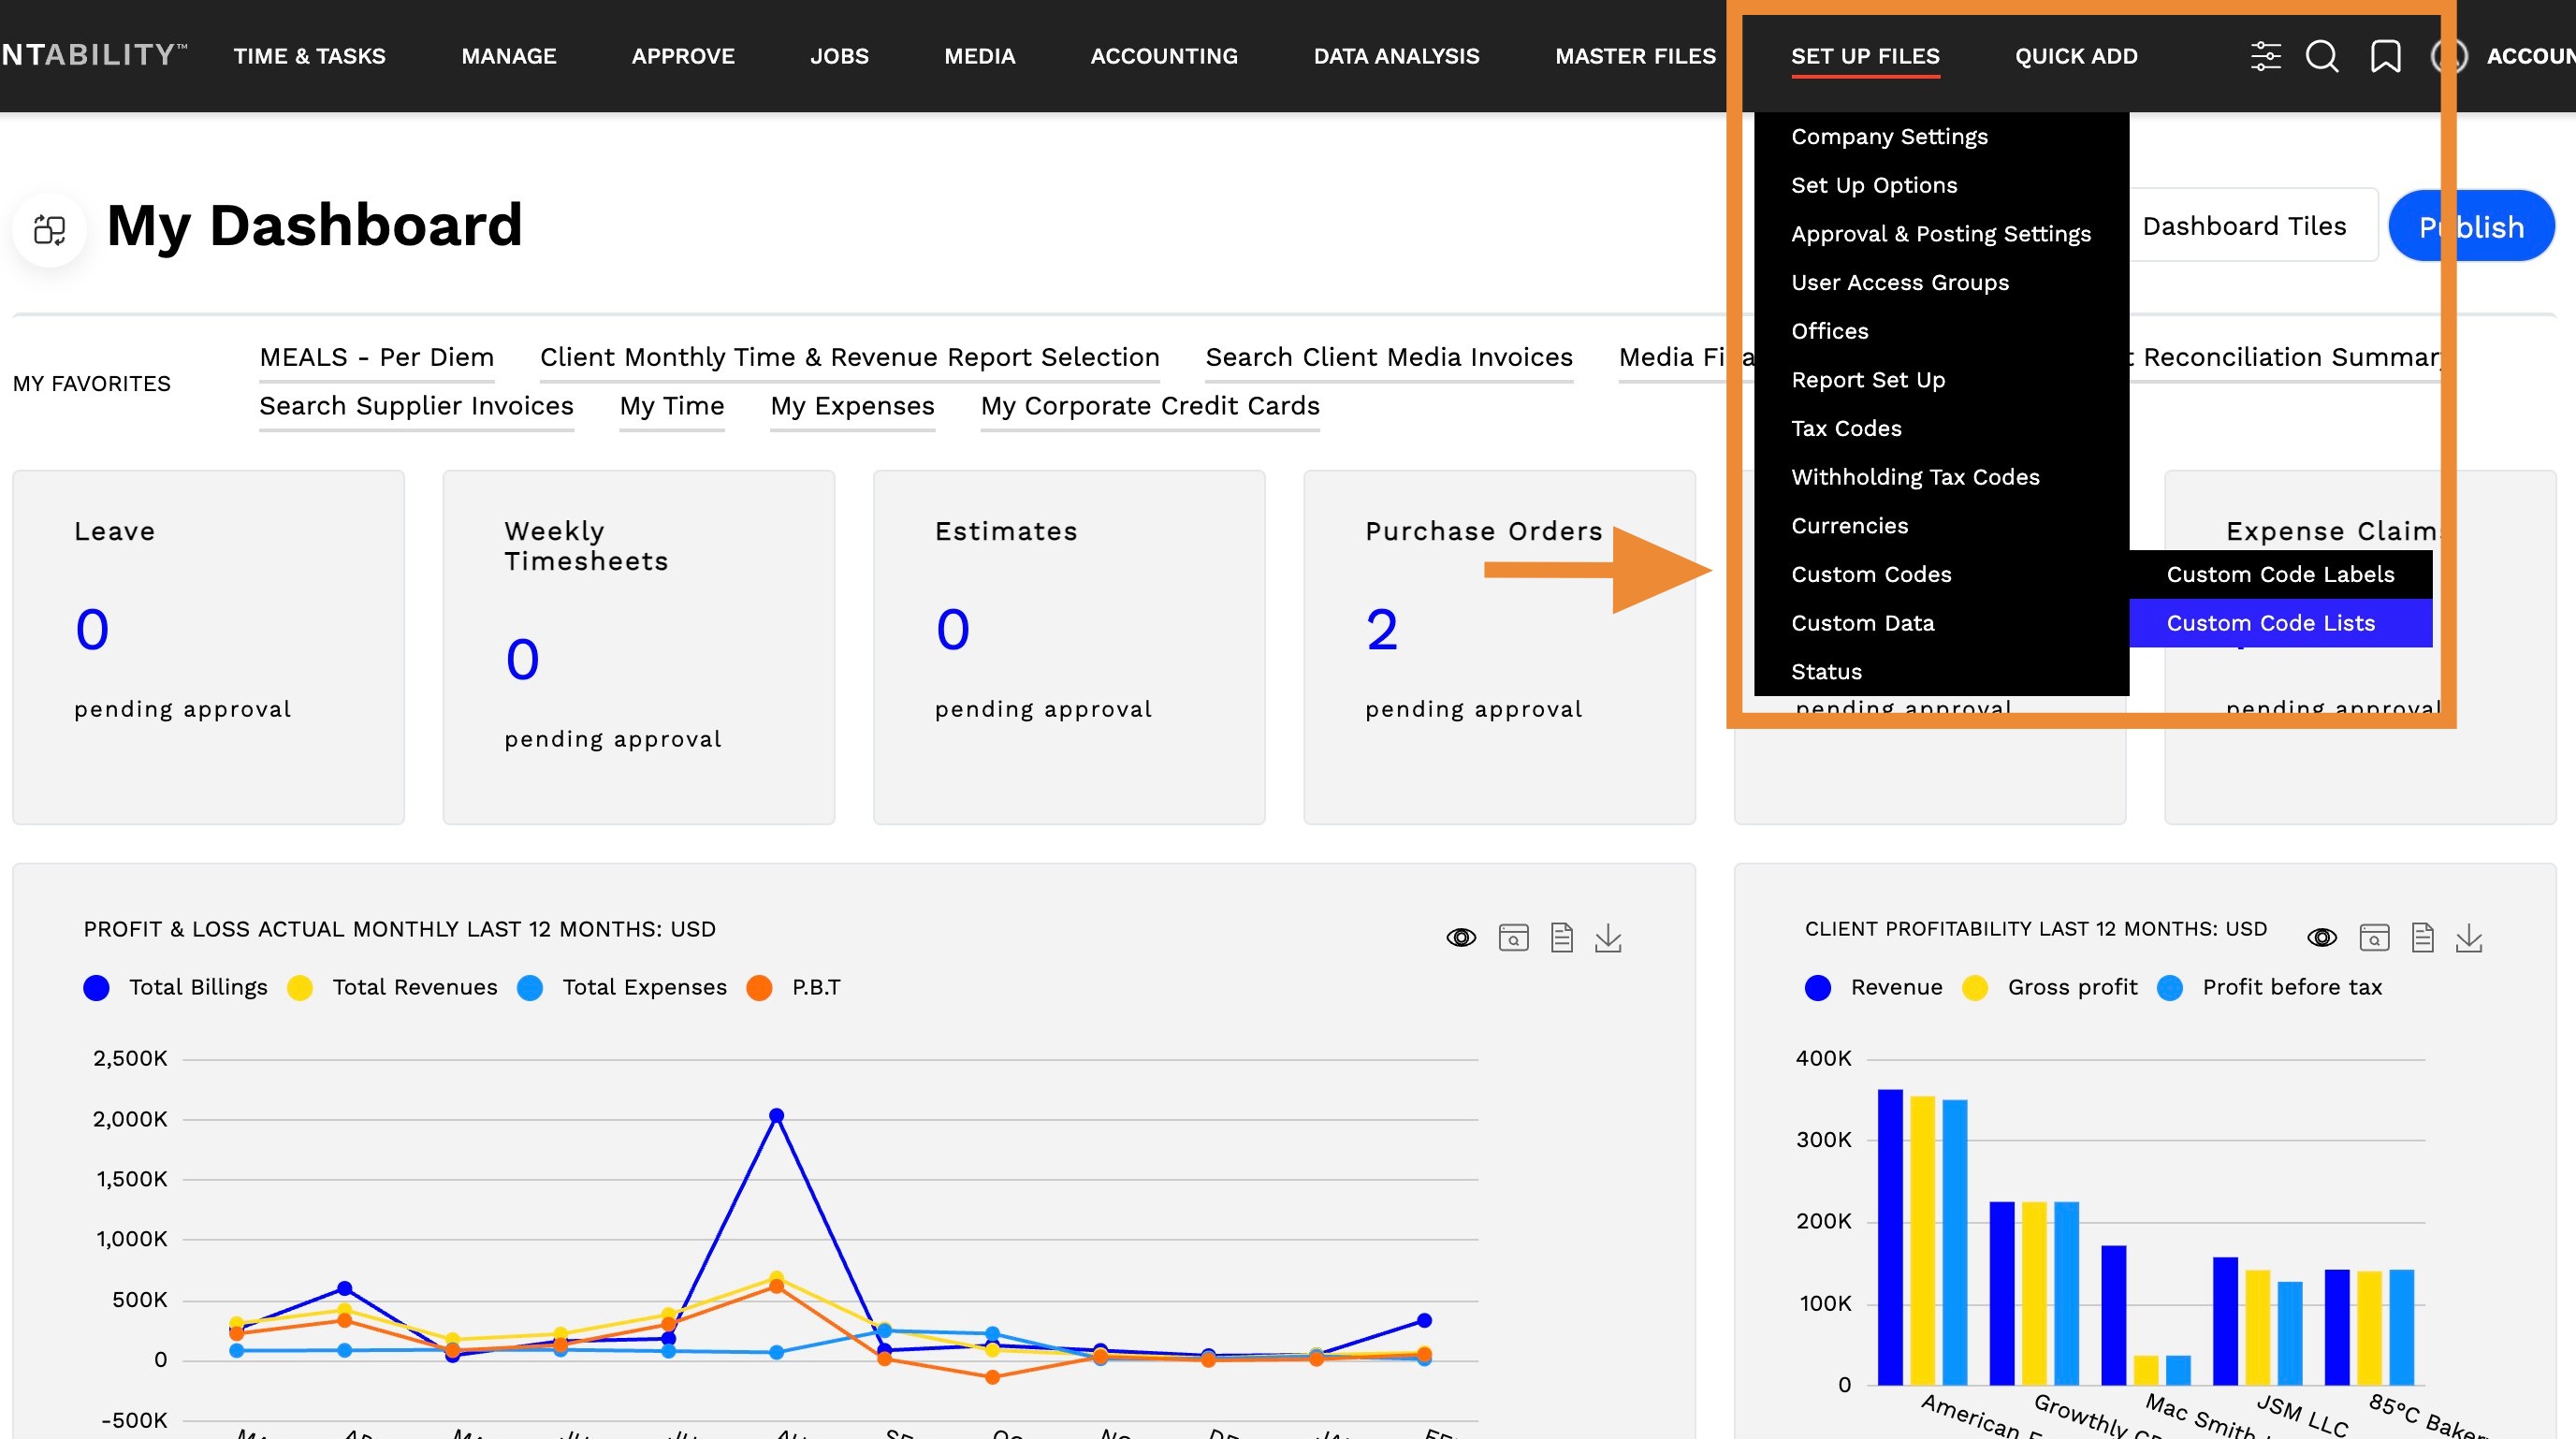The image size is (2576, 1439).
Task: Toggle Total Revenues legend series
Action: click(392, 987)
